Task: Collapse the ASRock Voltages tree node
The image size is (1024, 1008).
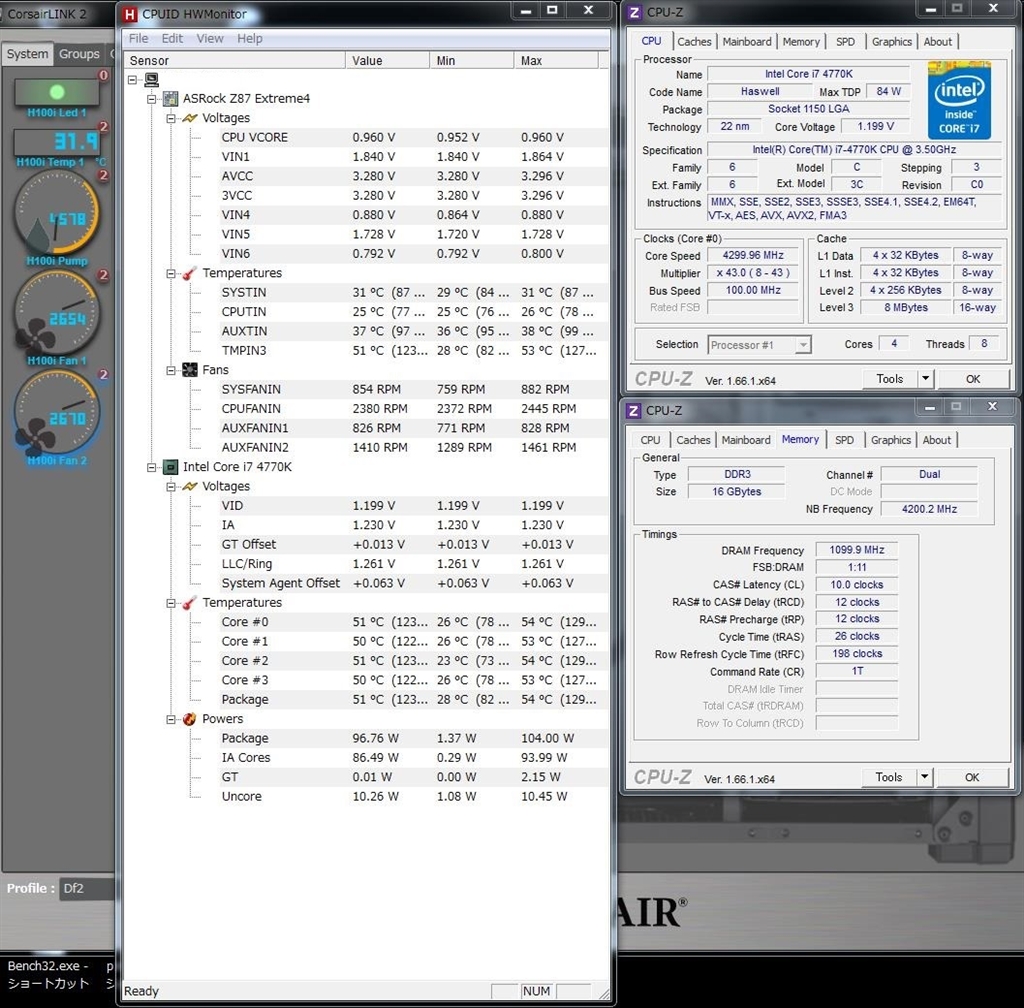Action: tap(170, 118)
